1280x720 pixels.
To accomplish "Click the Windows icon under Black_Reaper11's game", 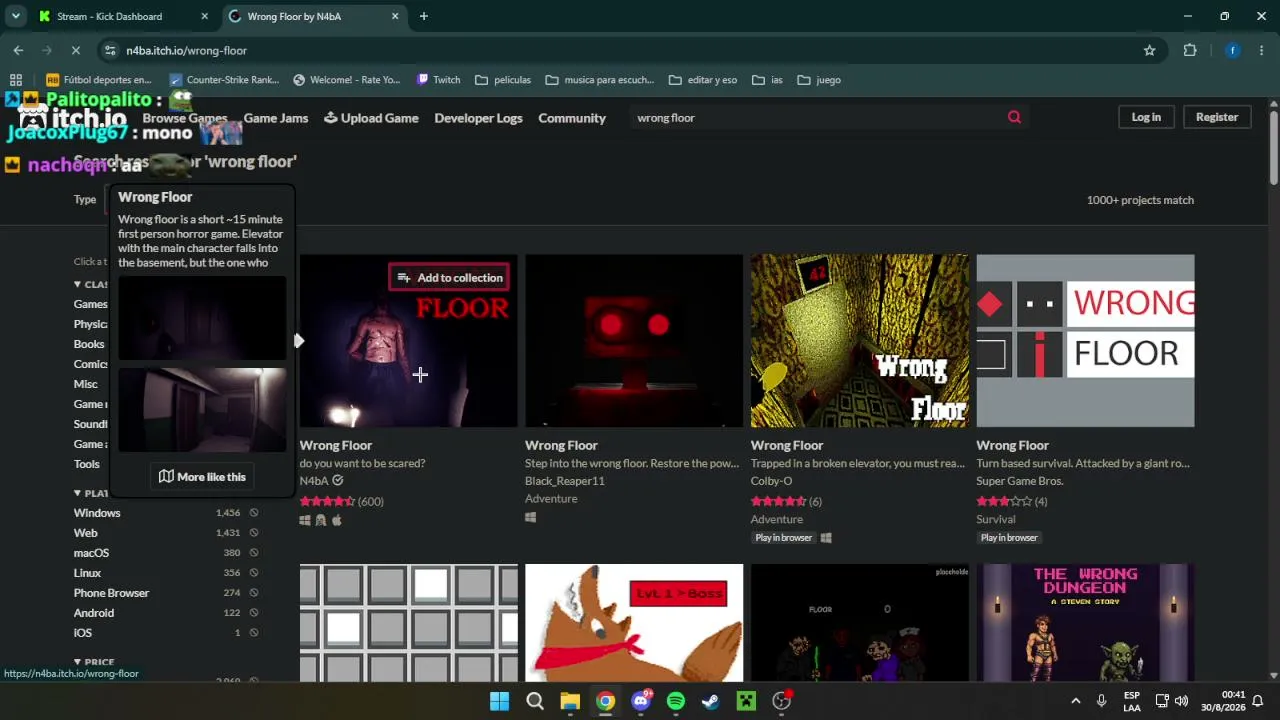I will 530,518.
